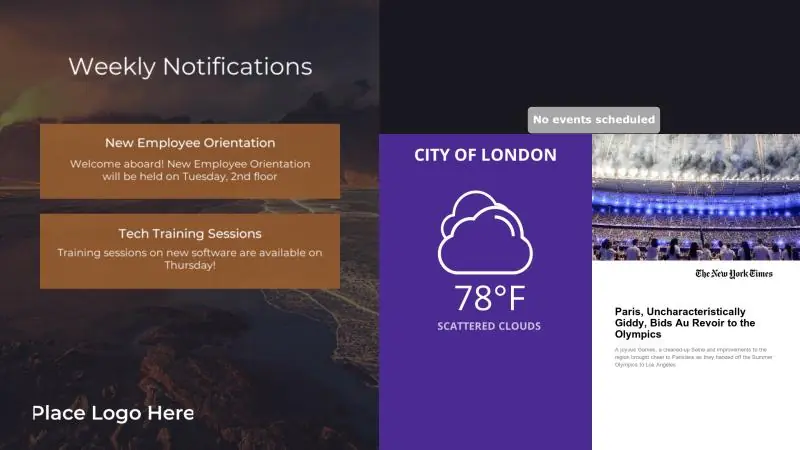Select the New Employee Orientation title
The width and height of the screenshot is (800, 450).
[190, 143]
